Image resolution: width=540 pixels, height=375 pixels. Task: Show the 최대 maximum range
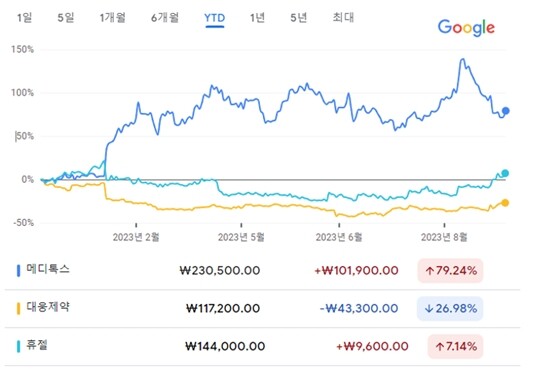pos(343,17)
